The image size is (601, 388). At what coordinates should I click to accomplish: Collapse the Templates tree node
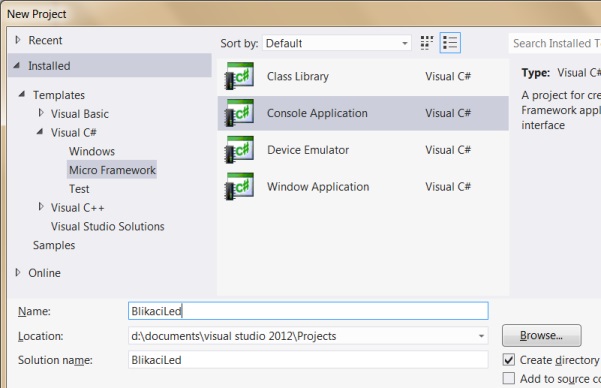click(22, 94)
